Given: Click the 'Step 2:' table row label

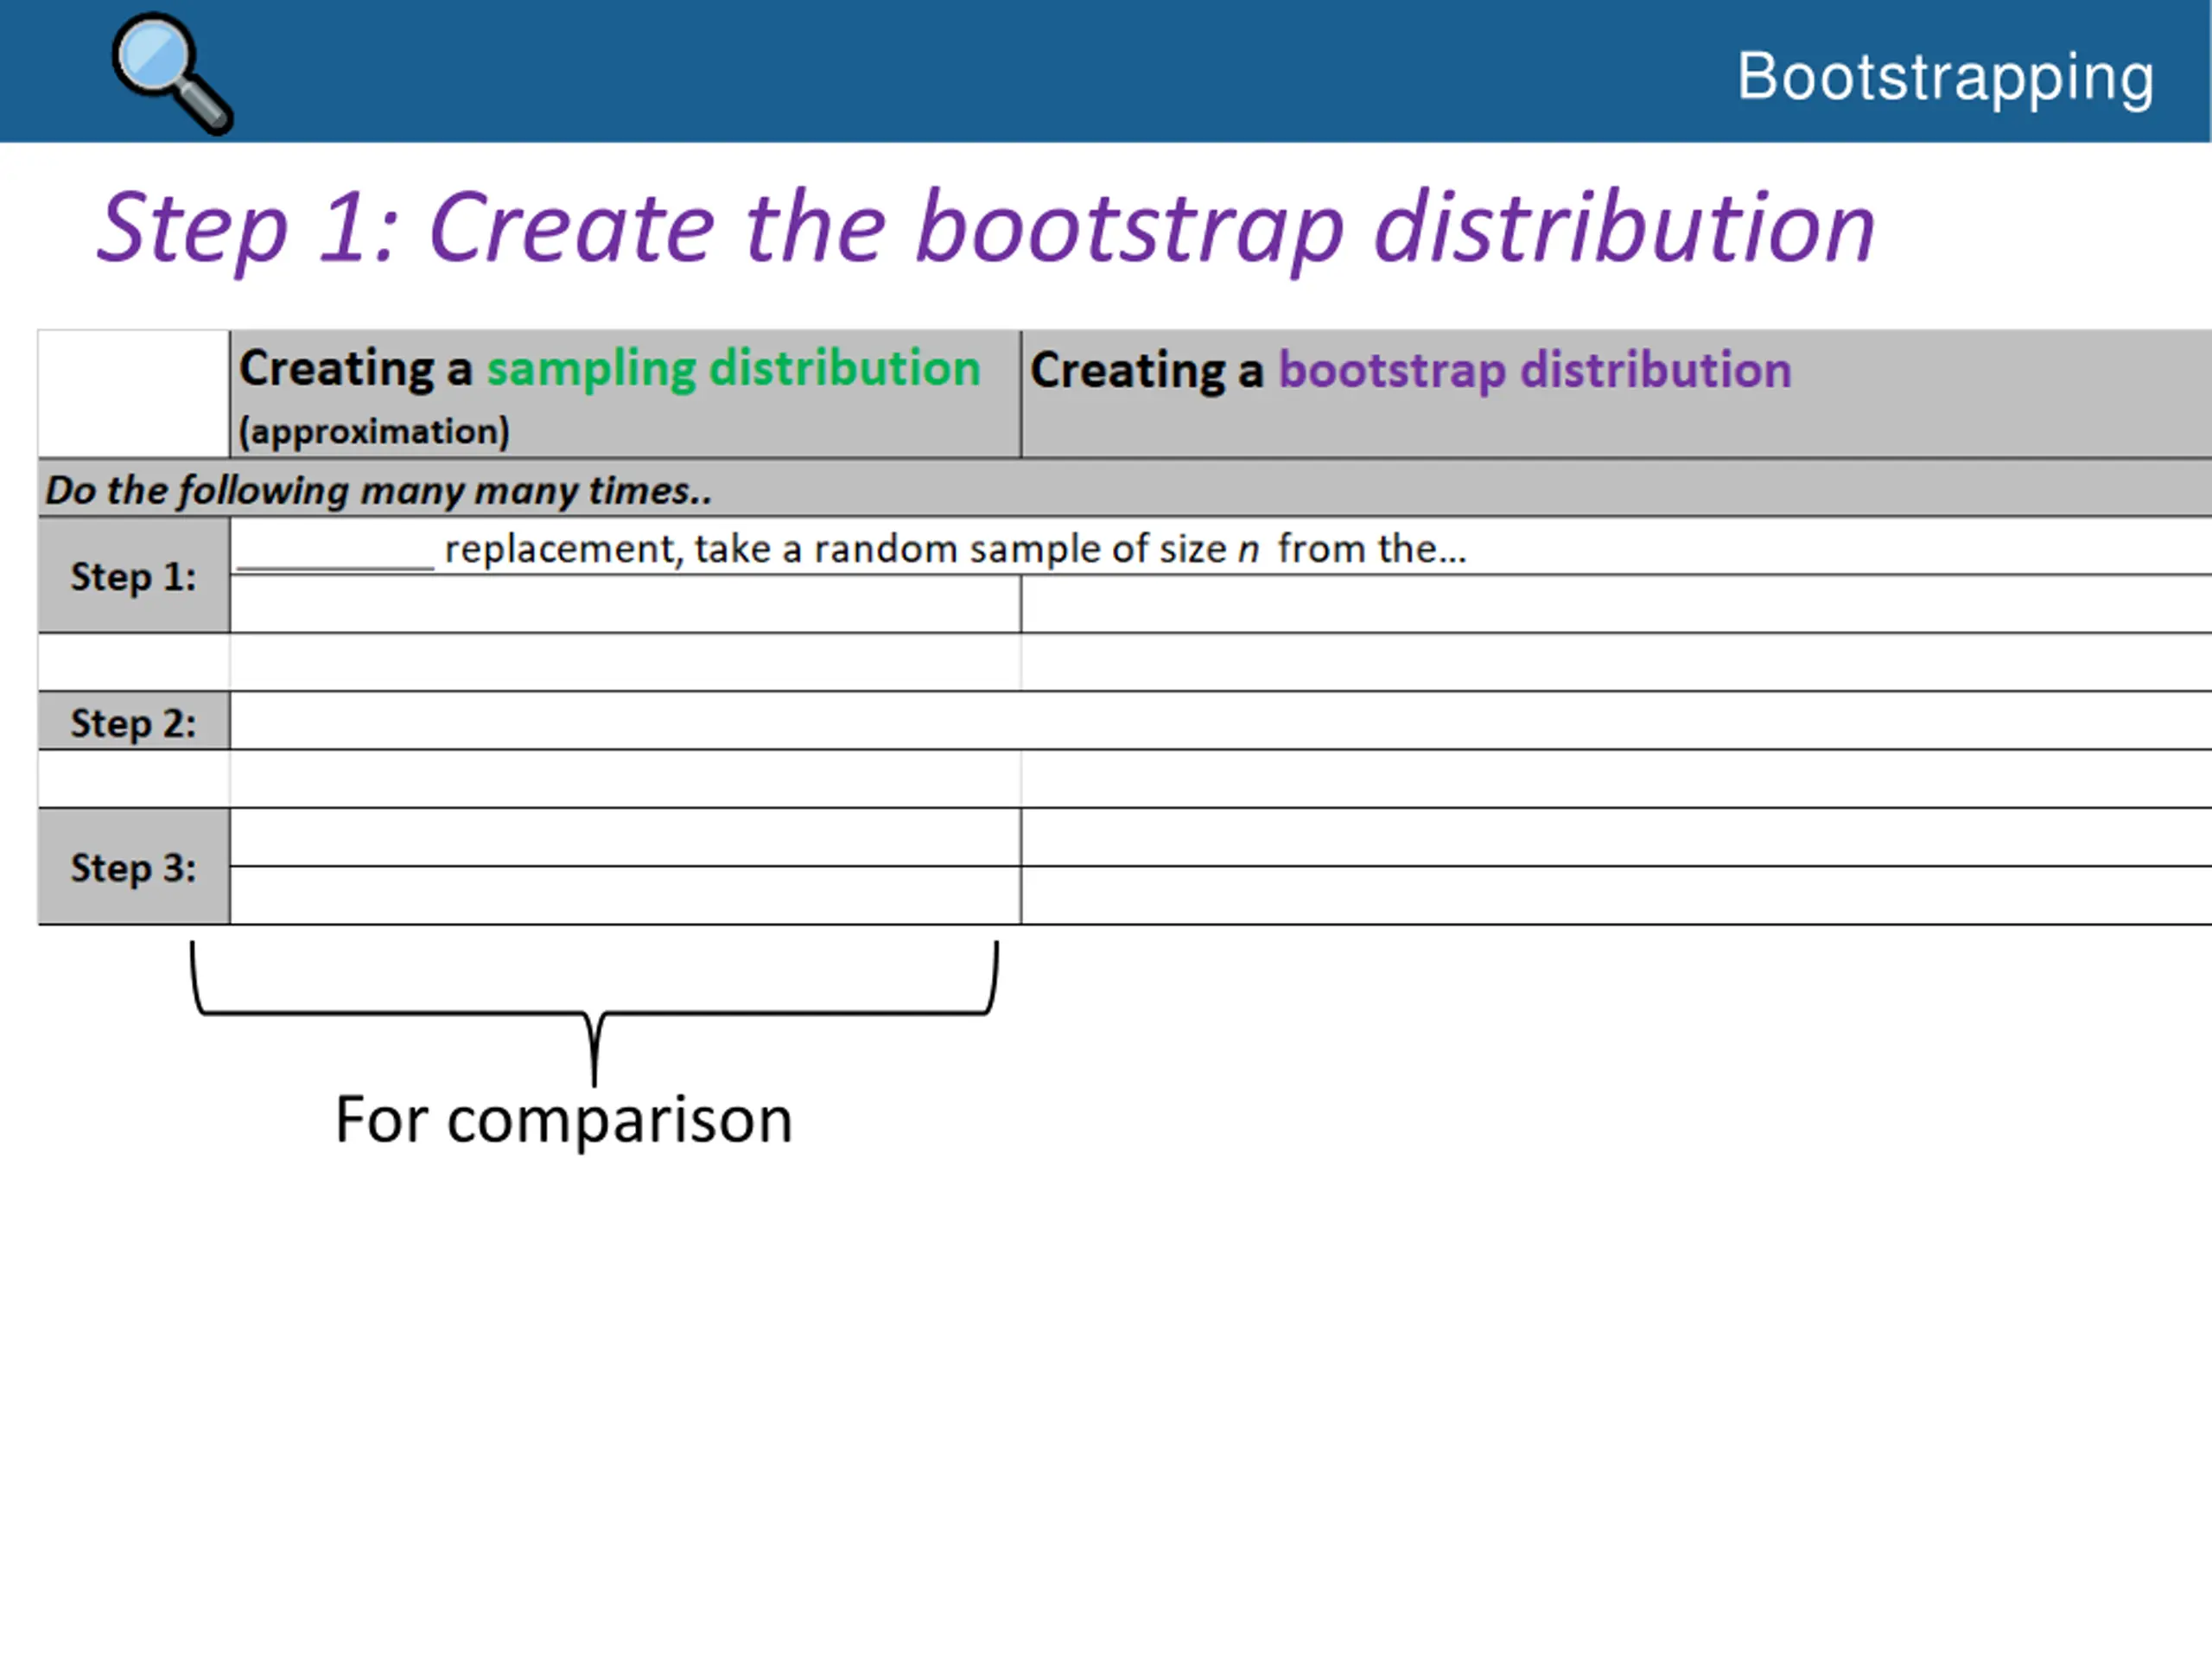Looking at the screenshot, I should 133,723.
